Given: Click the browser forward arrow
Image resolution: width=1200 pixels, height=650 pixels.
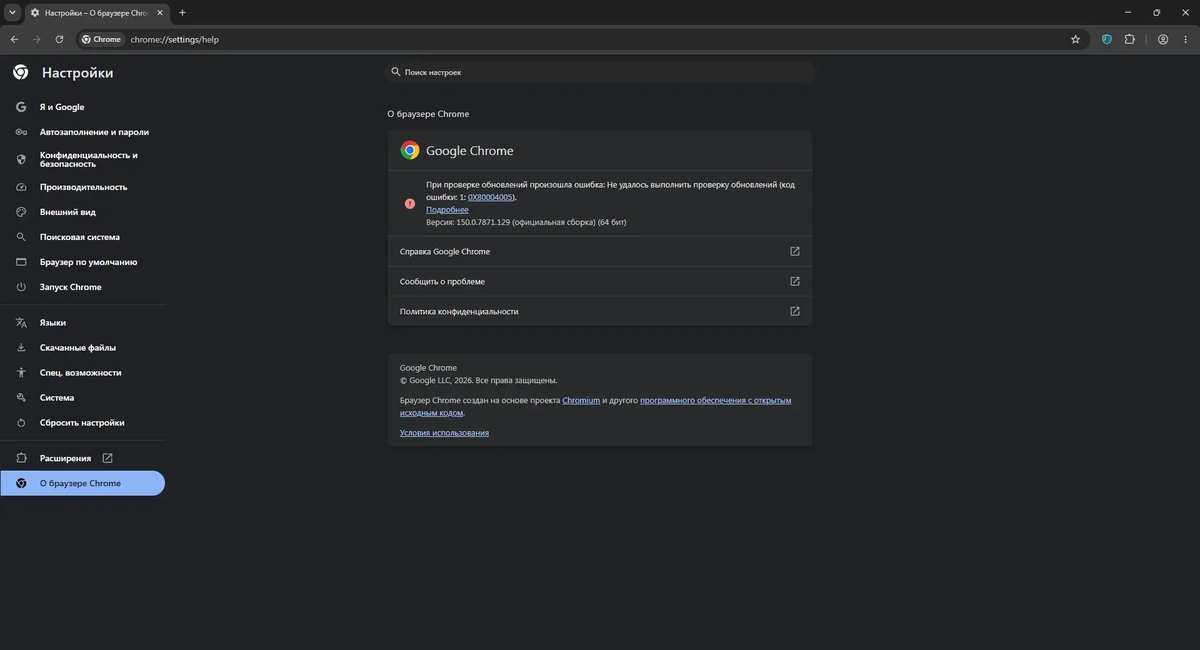Looking at the screenshot, I should pyautogui.click(x=37, y=39).
